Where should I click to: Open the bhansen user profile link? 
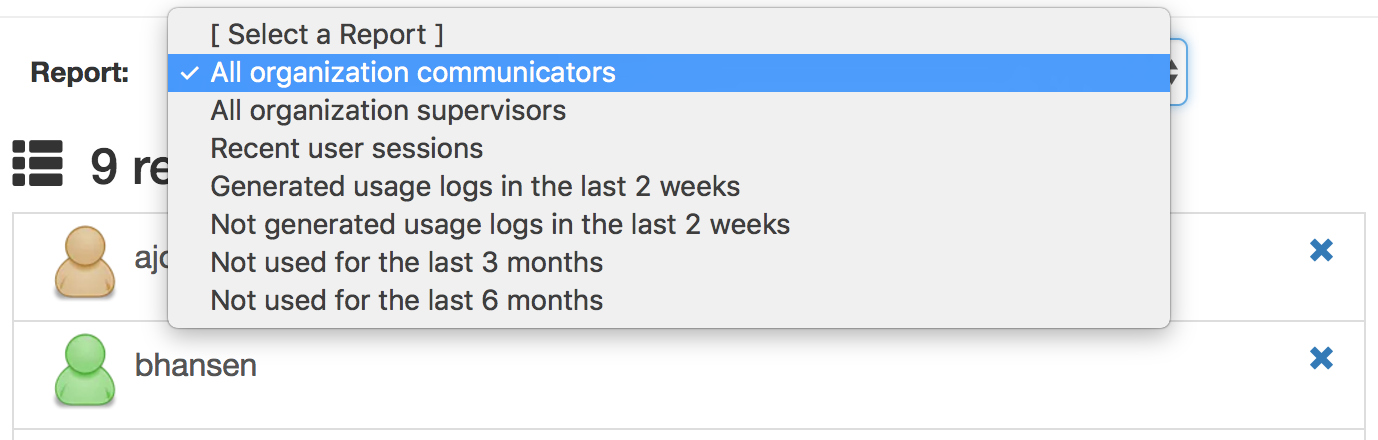[195, 366]
